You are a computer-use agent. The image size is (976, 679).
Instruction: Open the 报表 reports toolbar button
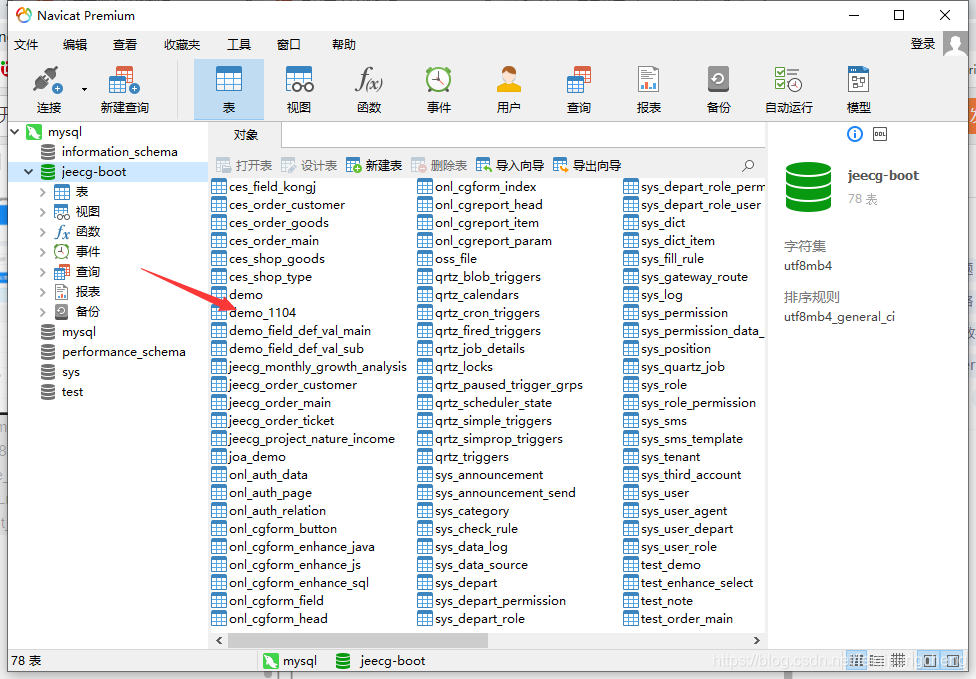click(648, 90)
